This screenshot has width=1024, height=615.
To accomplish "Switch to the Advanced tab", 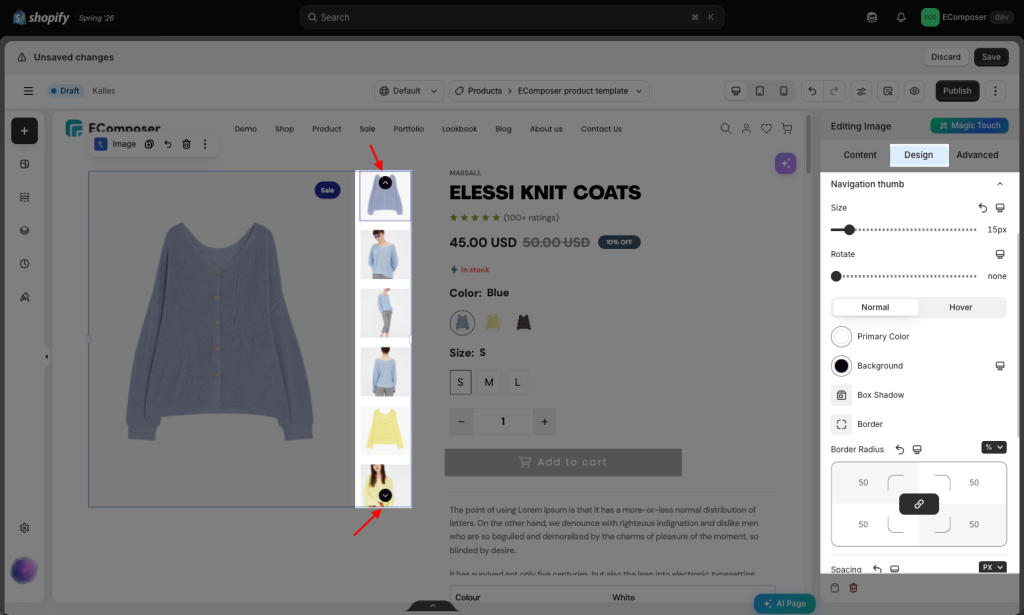I will point(977,155).
